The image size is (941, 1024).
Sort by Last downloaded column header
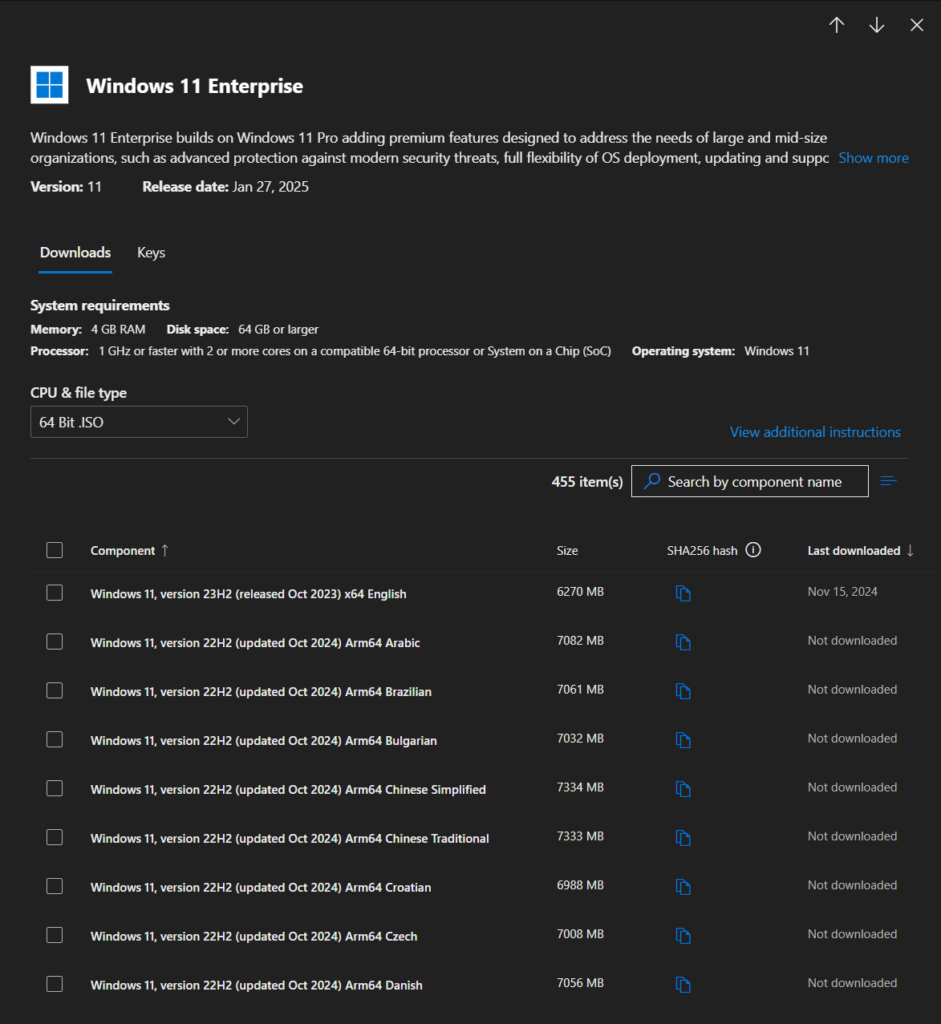point(853,551)
